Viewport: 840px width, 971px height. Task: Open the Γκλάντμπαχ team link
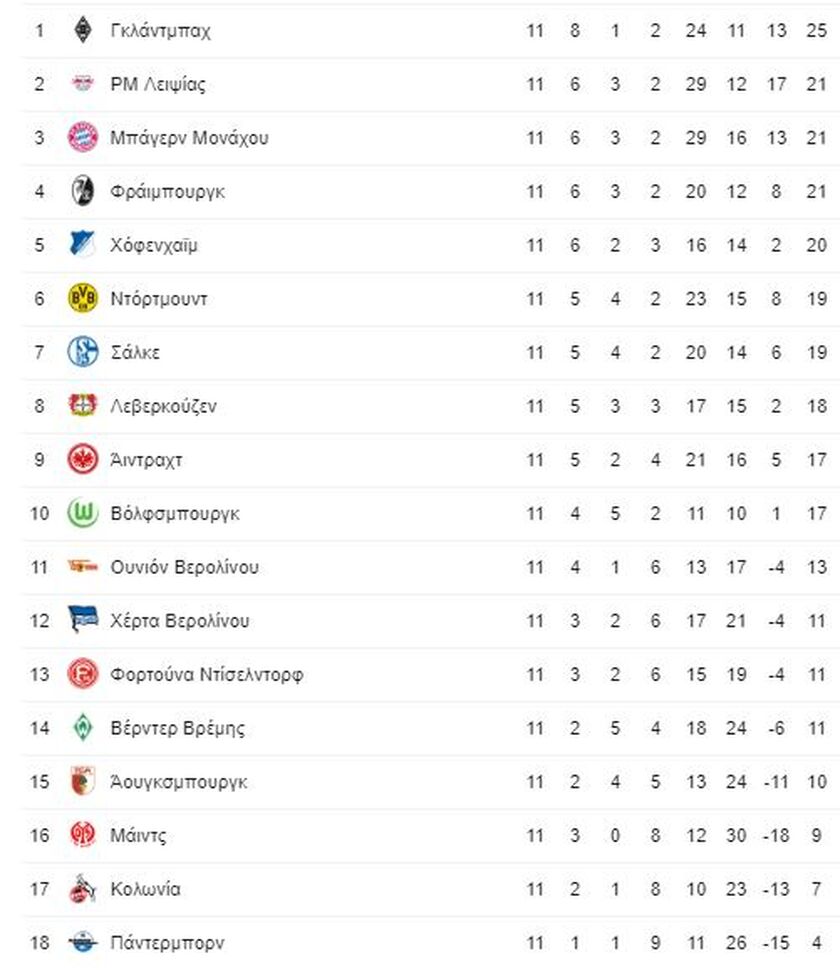click(160, 30)
